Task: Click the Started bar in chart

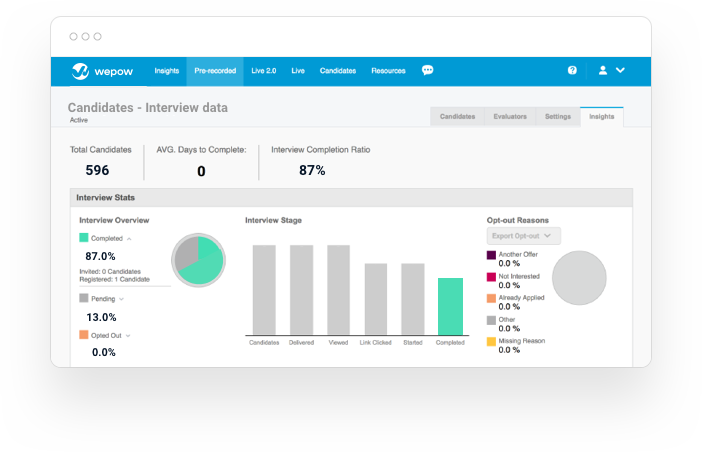Action: point(413,299)
